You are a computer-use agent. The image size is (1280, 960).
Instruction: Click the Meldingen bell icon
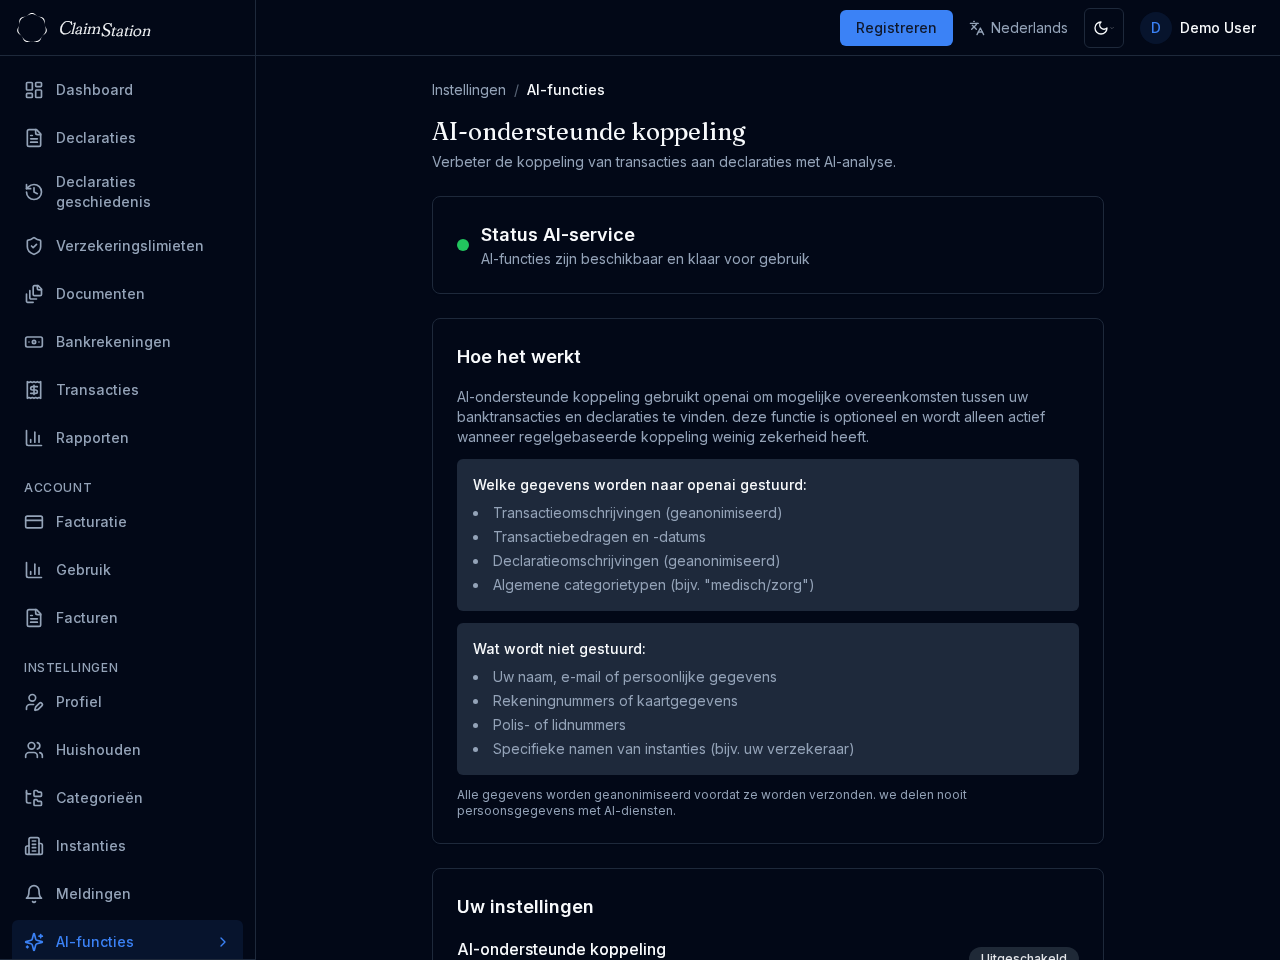34,894
